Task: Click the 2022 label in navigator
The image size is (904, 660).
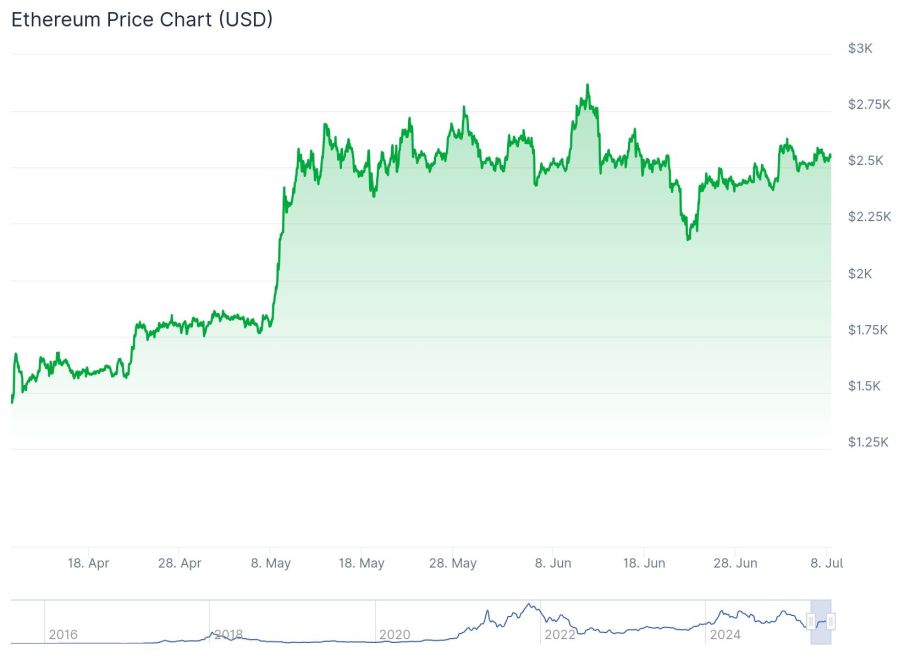Action: (x=559, y=634)
